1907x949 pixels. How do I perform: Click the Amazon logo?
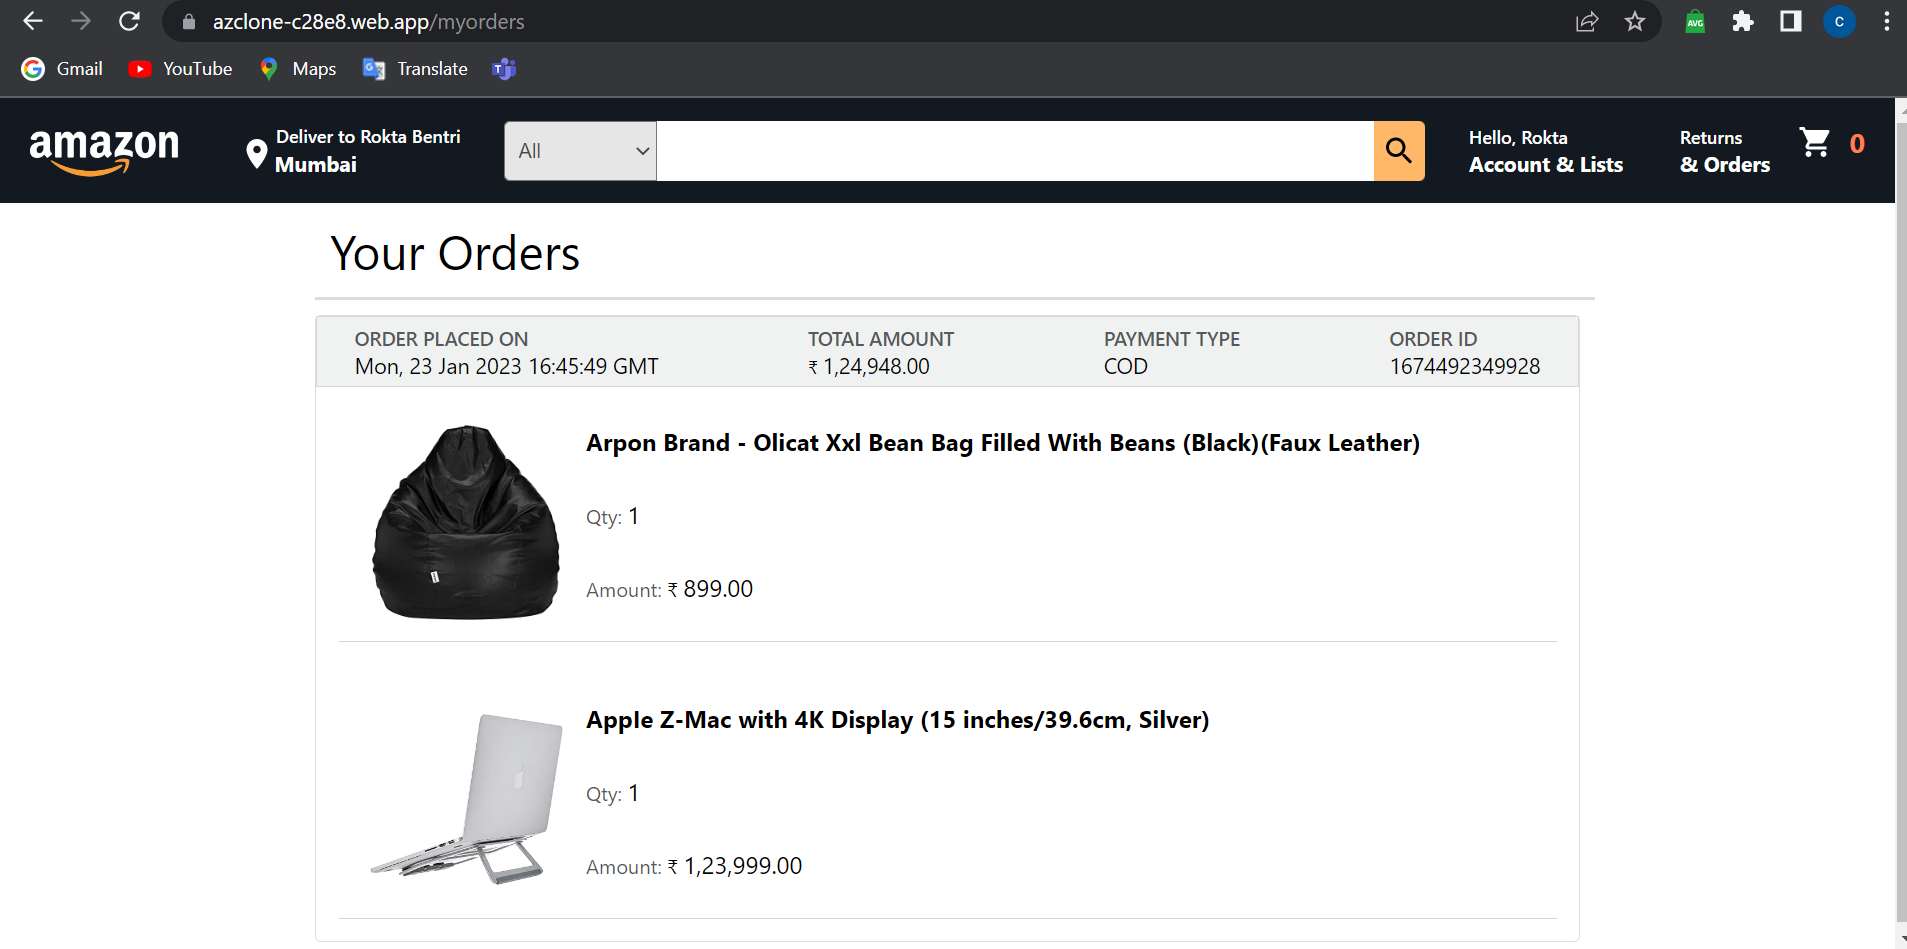pos(104,150)
